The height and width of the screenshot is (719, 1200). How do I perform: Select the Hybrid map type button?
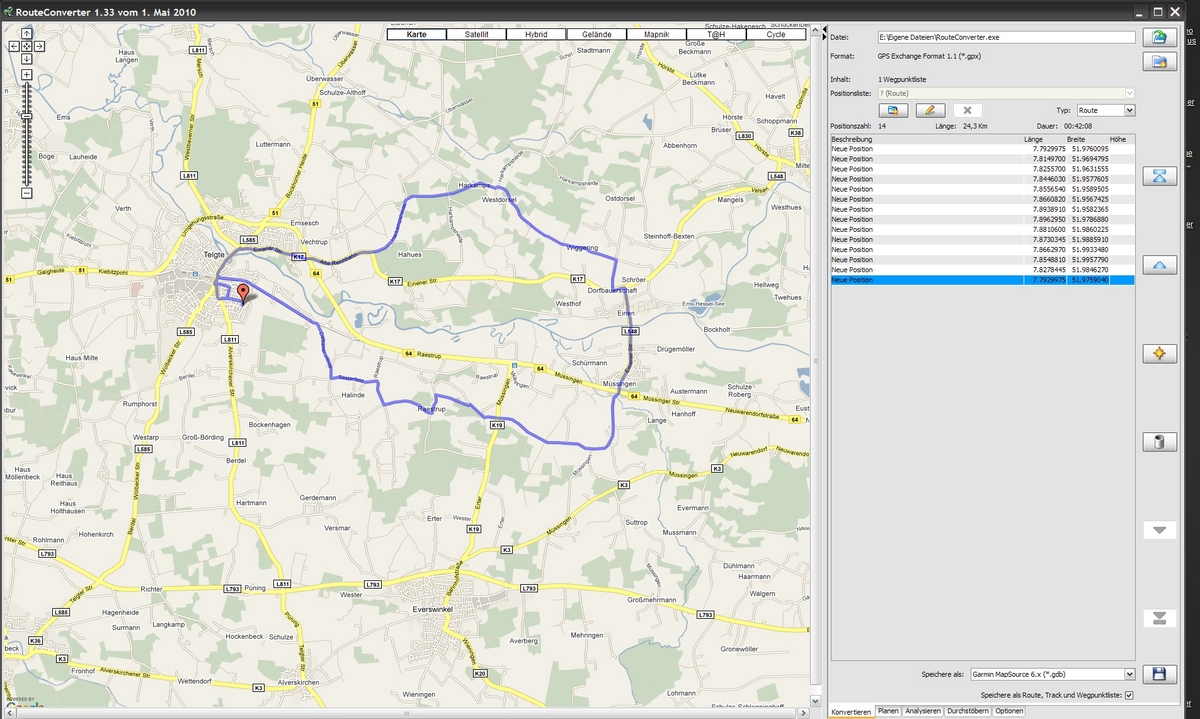click(x=536, y=34)
